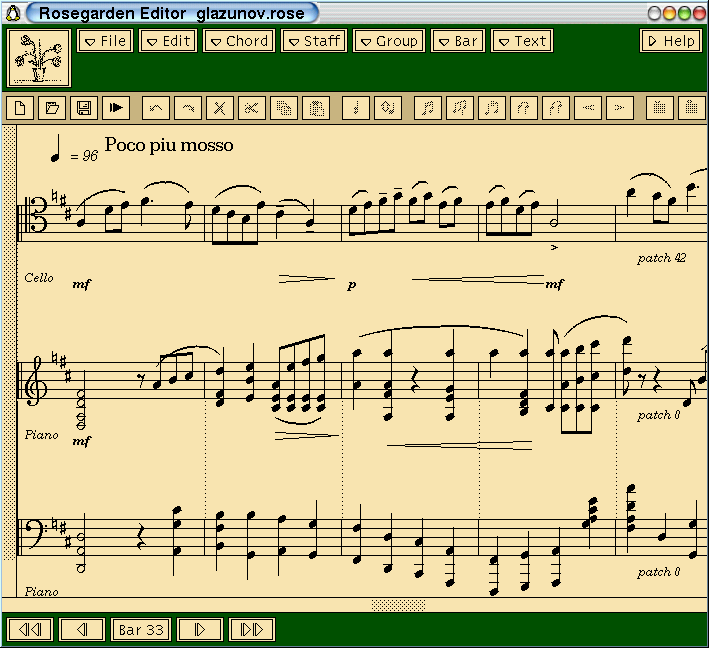The image size is (709, 648).
Task: Click the Paste clipboard icon
Action: click(316, 108)
